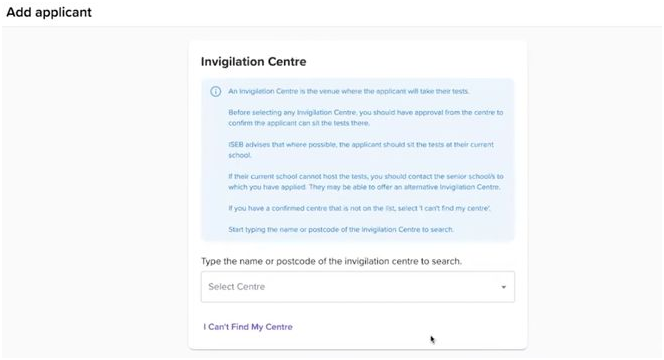664x360 pixels.
Task: Click the info circle icon in blue notice
Action: pyautogui.click(x=216, y=91)
